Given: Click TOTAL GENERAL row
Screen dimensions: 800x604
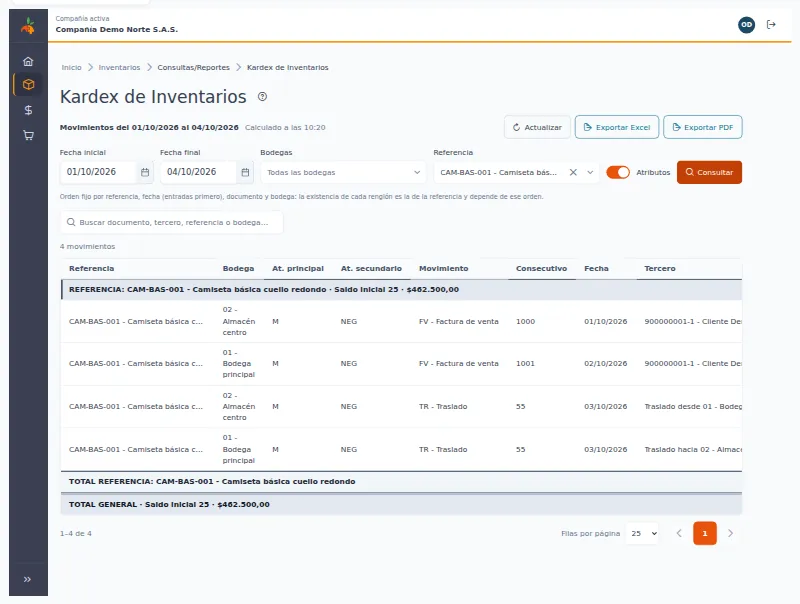Looking at the screenshot, I should tap(402, 505).
